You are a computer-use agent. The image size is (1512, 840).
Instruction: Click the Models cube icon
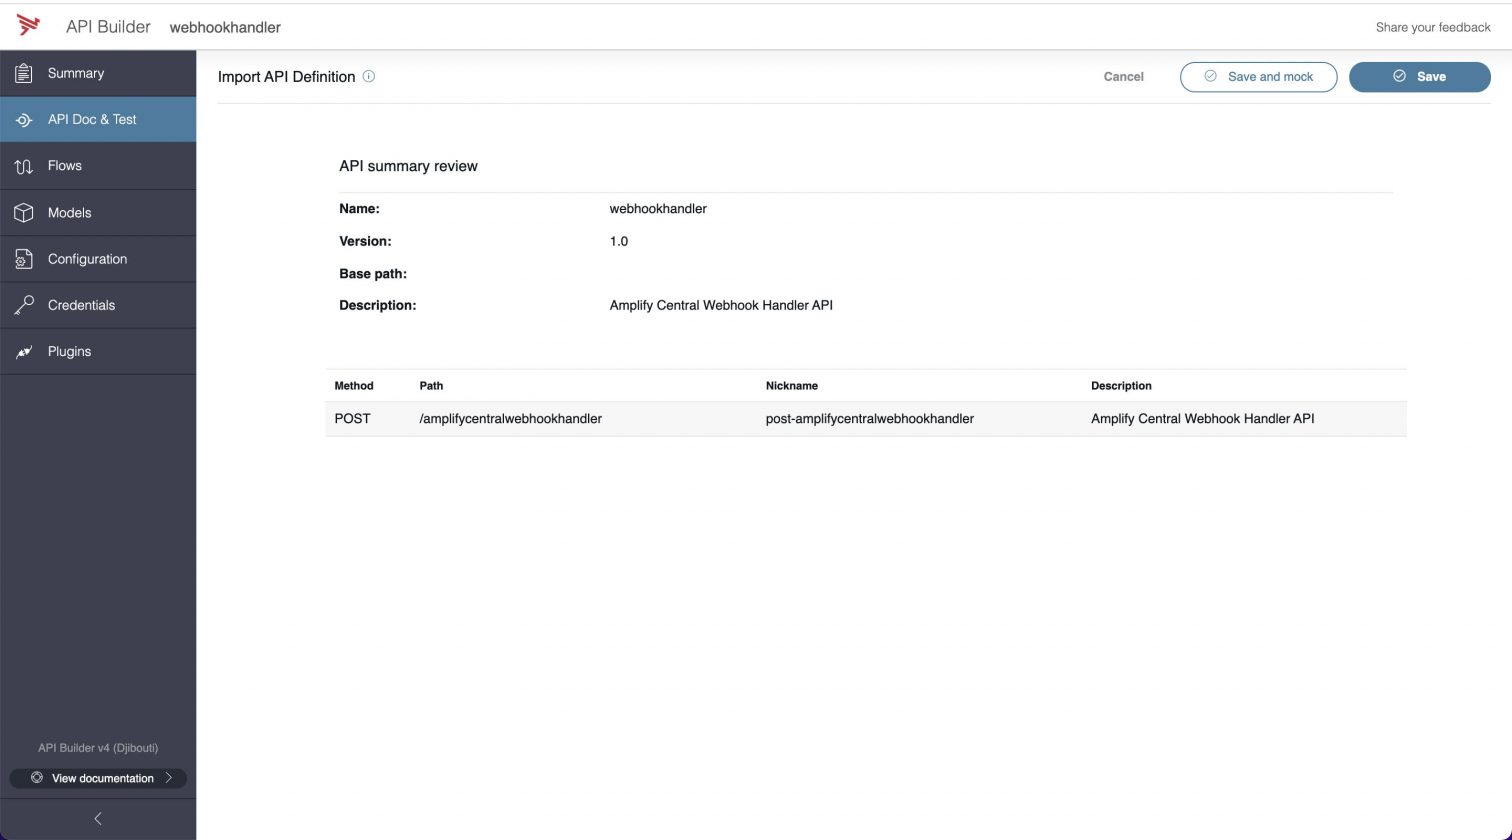24,212
